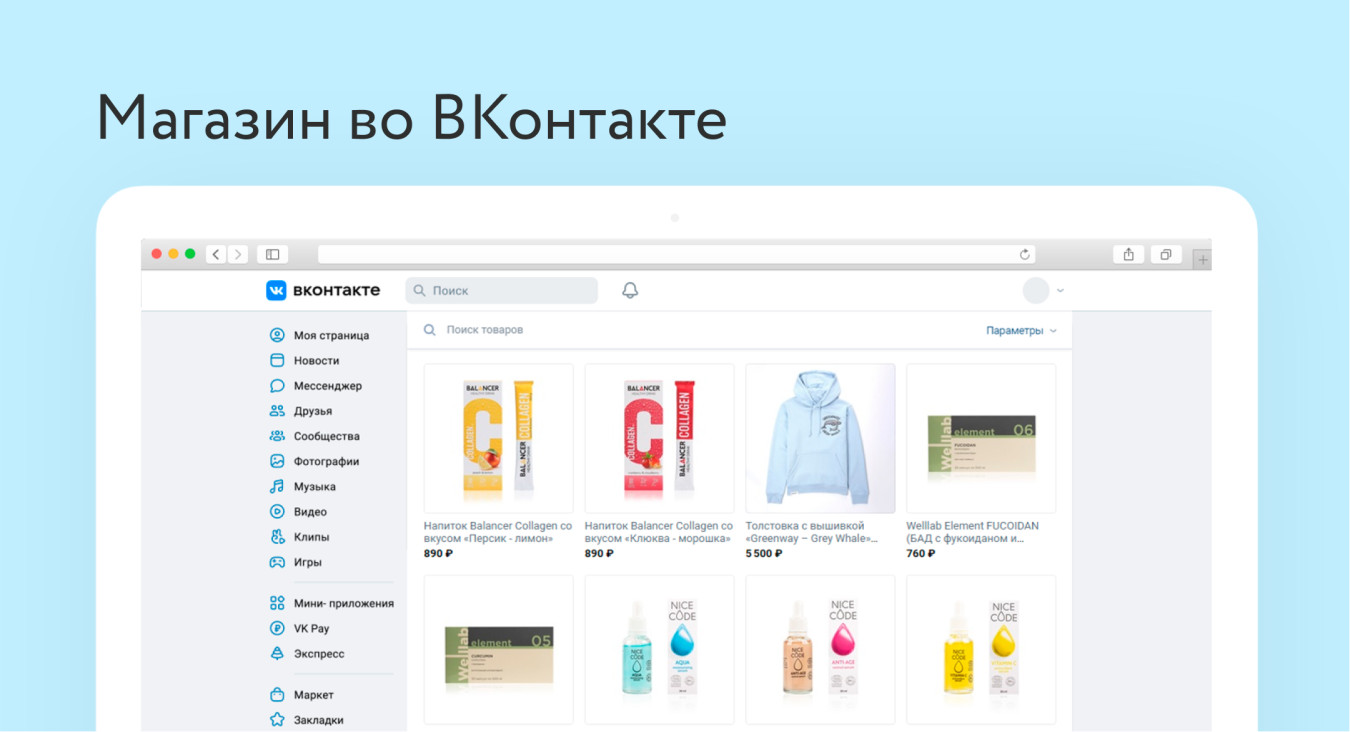This screenshot has width=1350, height=732.
Task: Click the Messenger speech bubble icon
Action: pyautogui.click(x=277, y=386)
